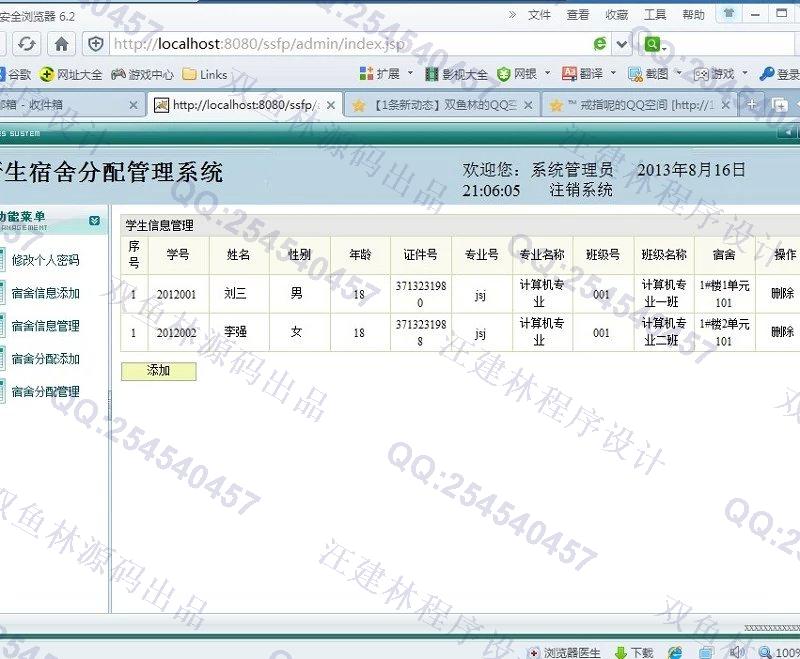Open the 文件 menu
The height and width of the screenshot is (659, 800).
[x=539, y=15]
